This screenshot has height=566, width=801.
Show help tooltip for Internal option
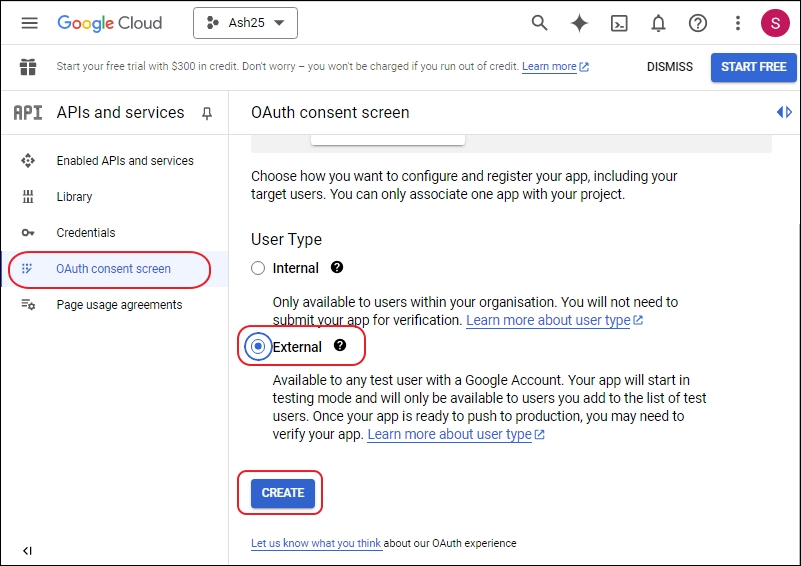[337, 267]
